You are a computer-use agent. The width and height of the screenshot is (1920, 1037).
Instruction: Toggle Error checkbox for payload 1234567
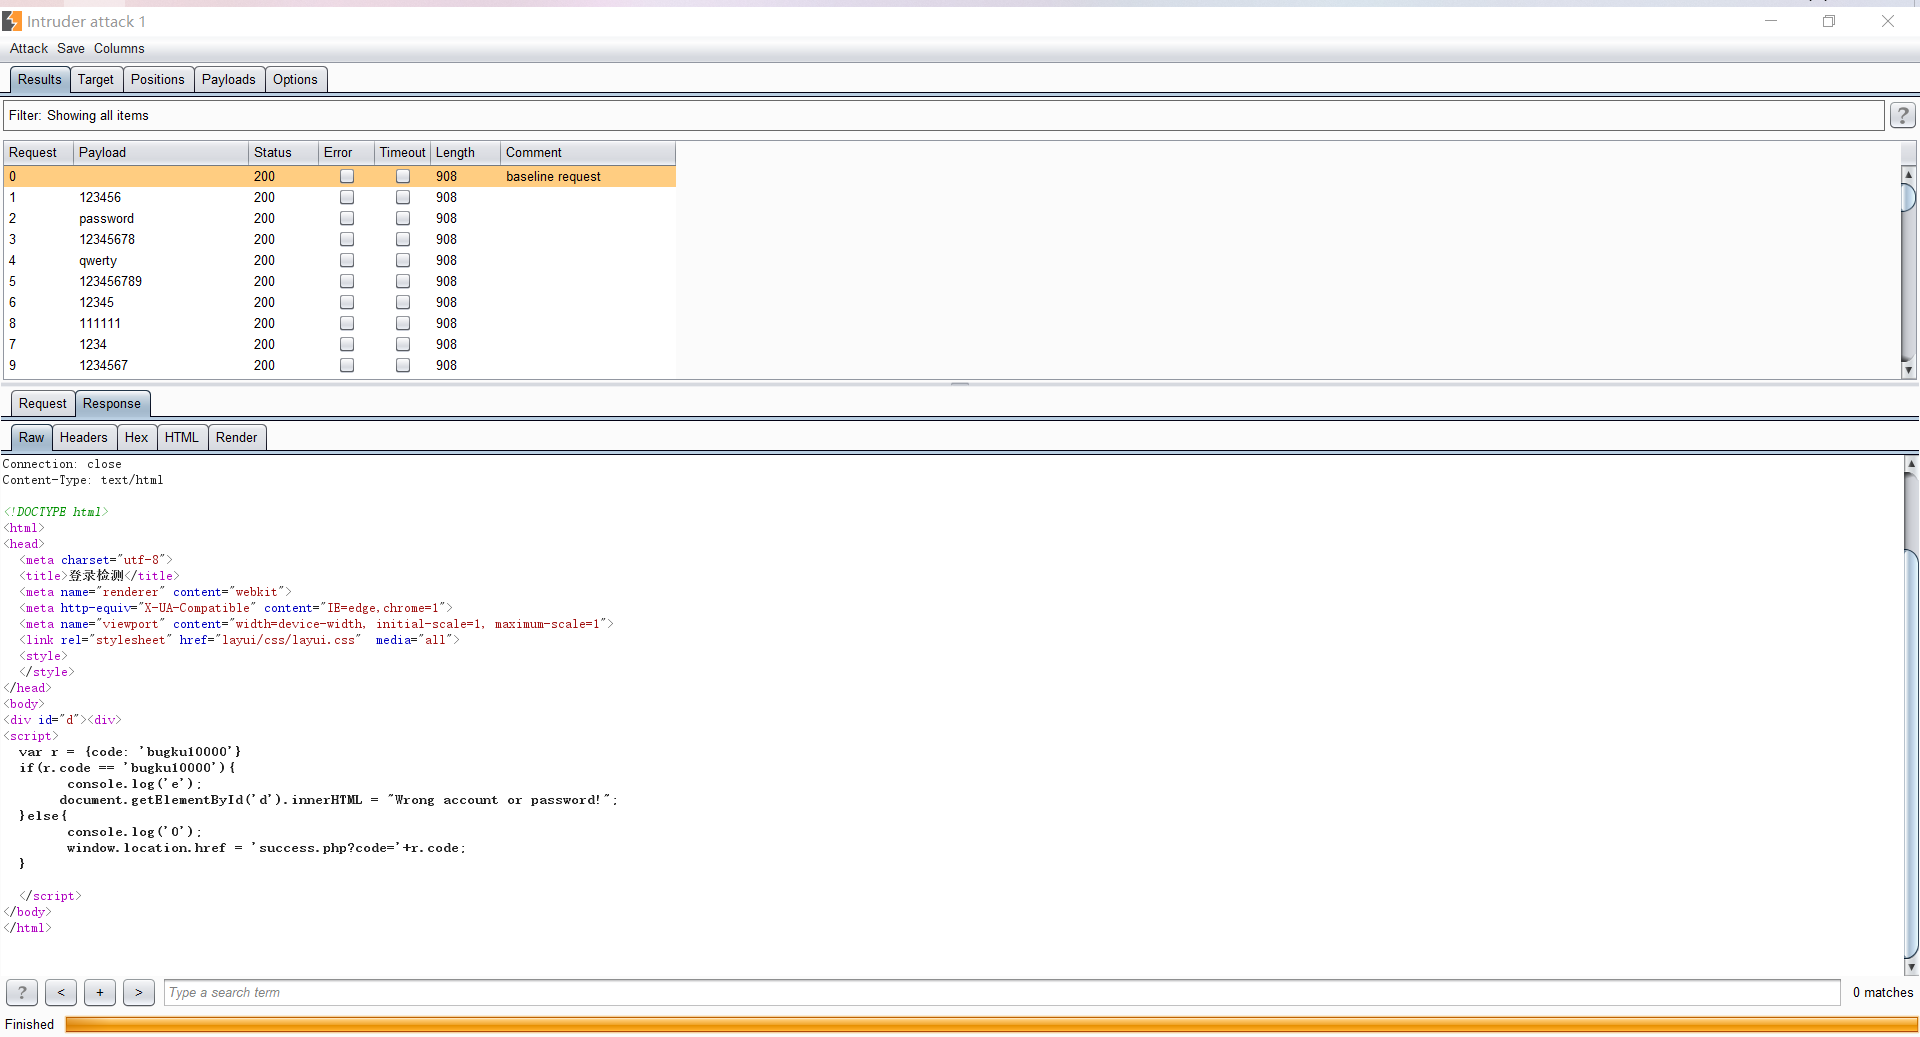coord(347,365)
